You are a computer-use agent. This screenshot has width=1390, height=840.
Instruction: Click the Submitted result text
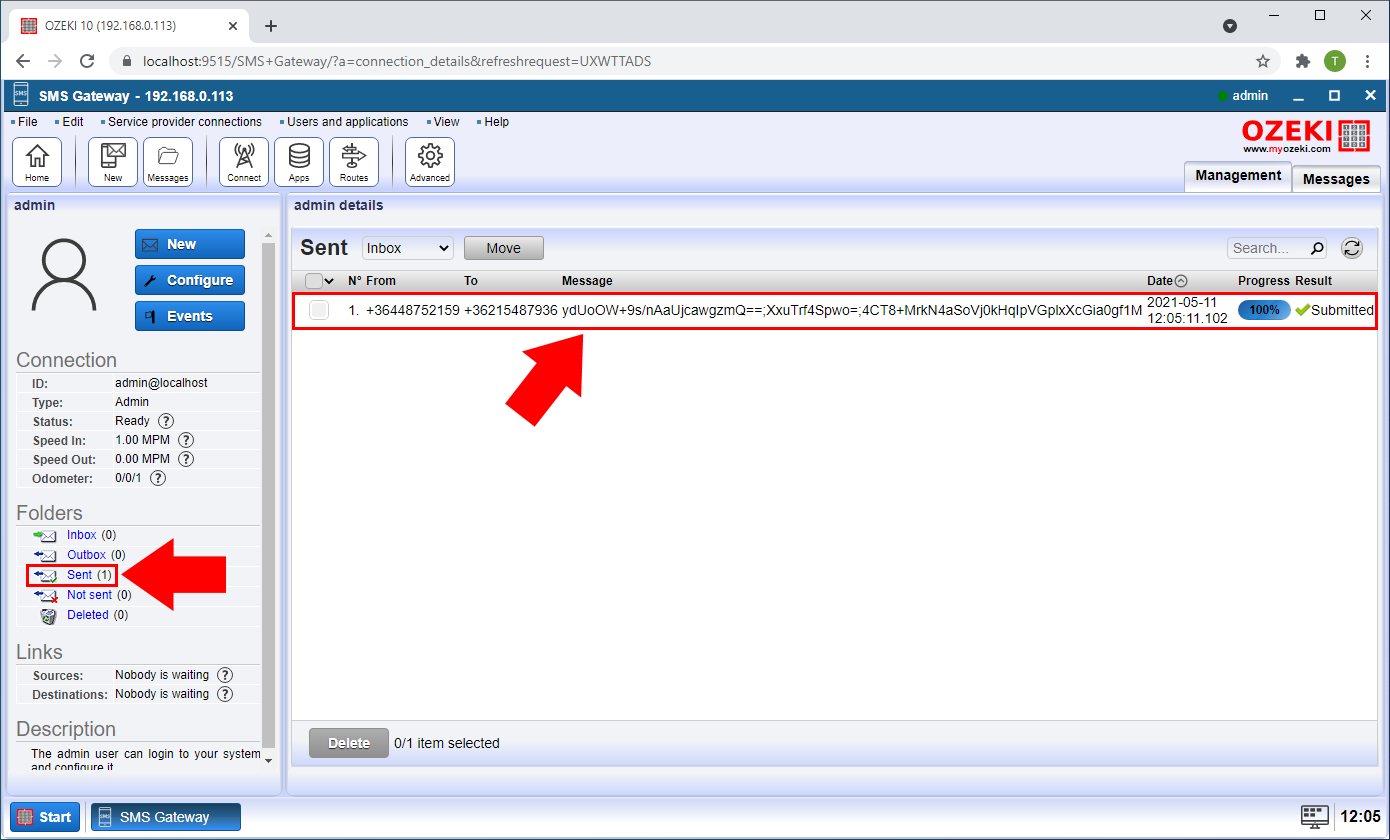click(1342, 310)
